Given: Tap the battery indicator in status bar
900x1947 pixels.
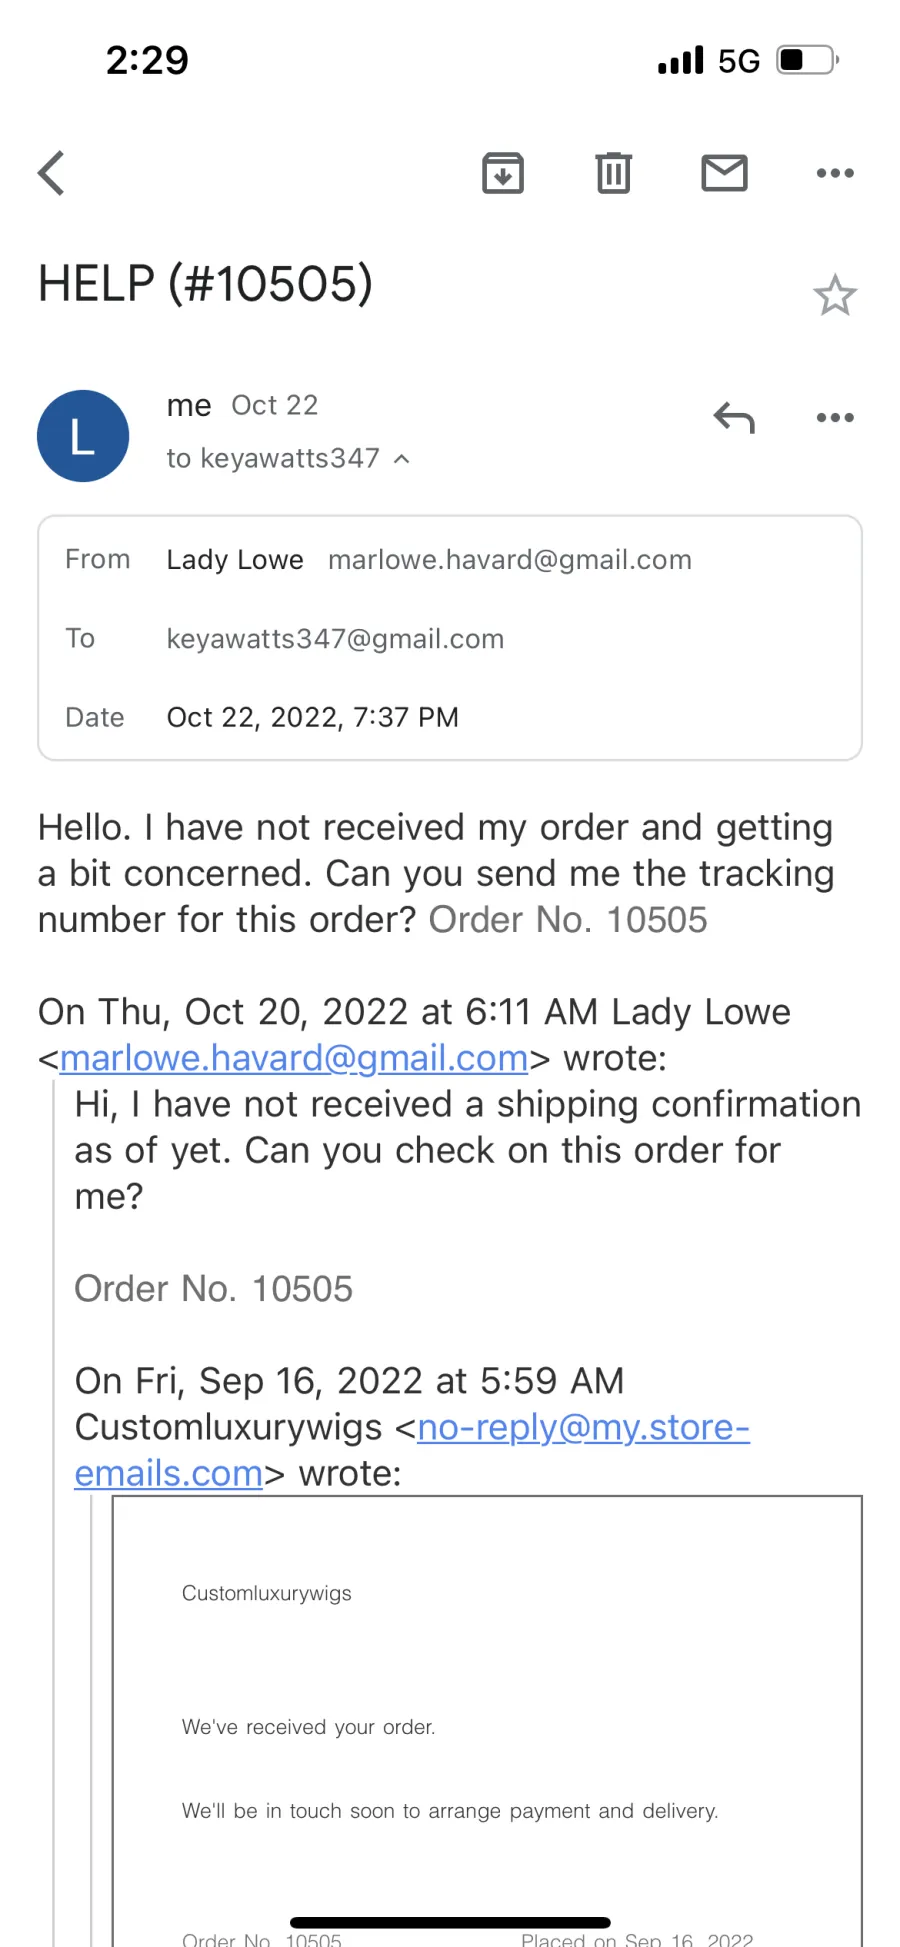Looking at the screenshot, I should tap(808, 60).
